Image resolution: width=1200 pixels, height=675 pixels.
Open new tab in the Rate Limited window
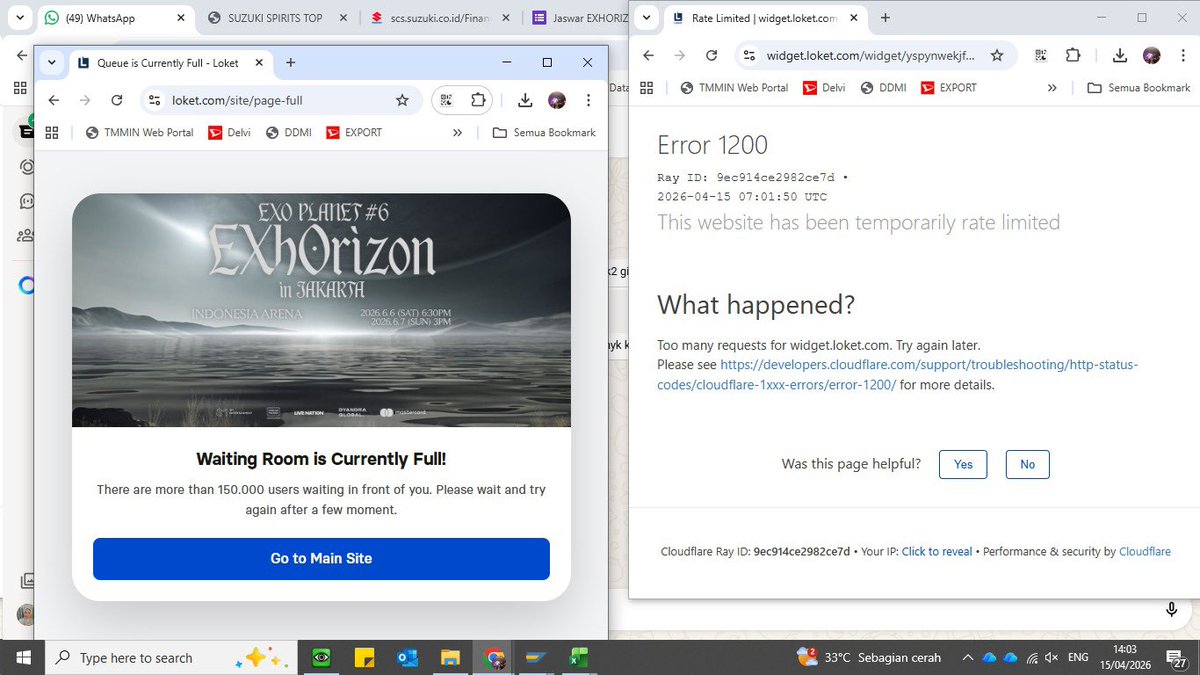pos(885,18)
